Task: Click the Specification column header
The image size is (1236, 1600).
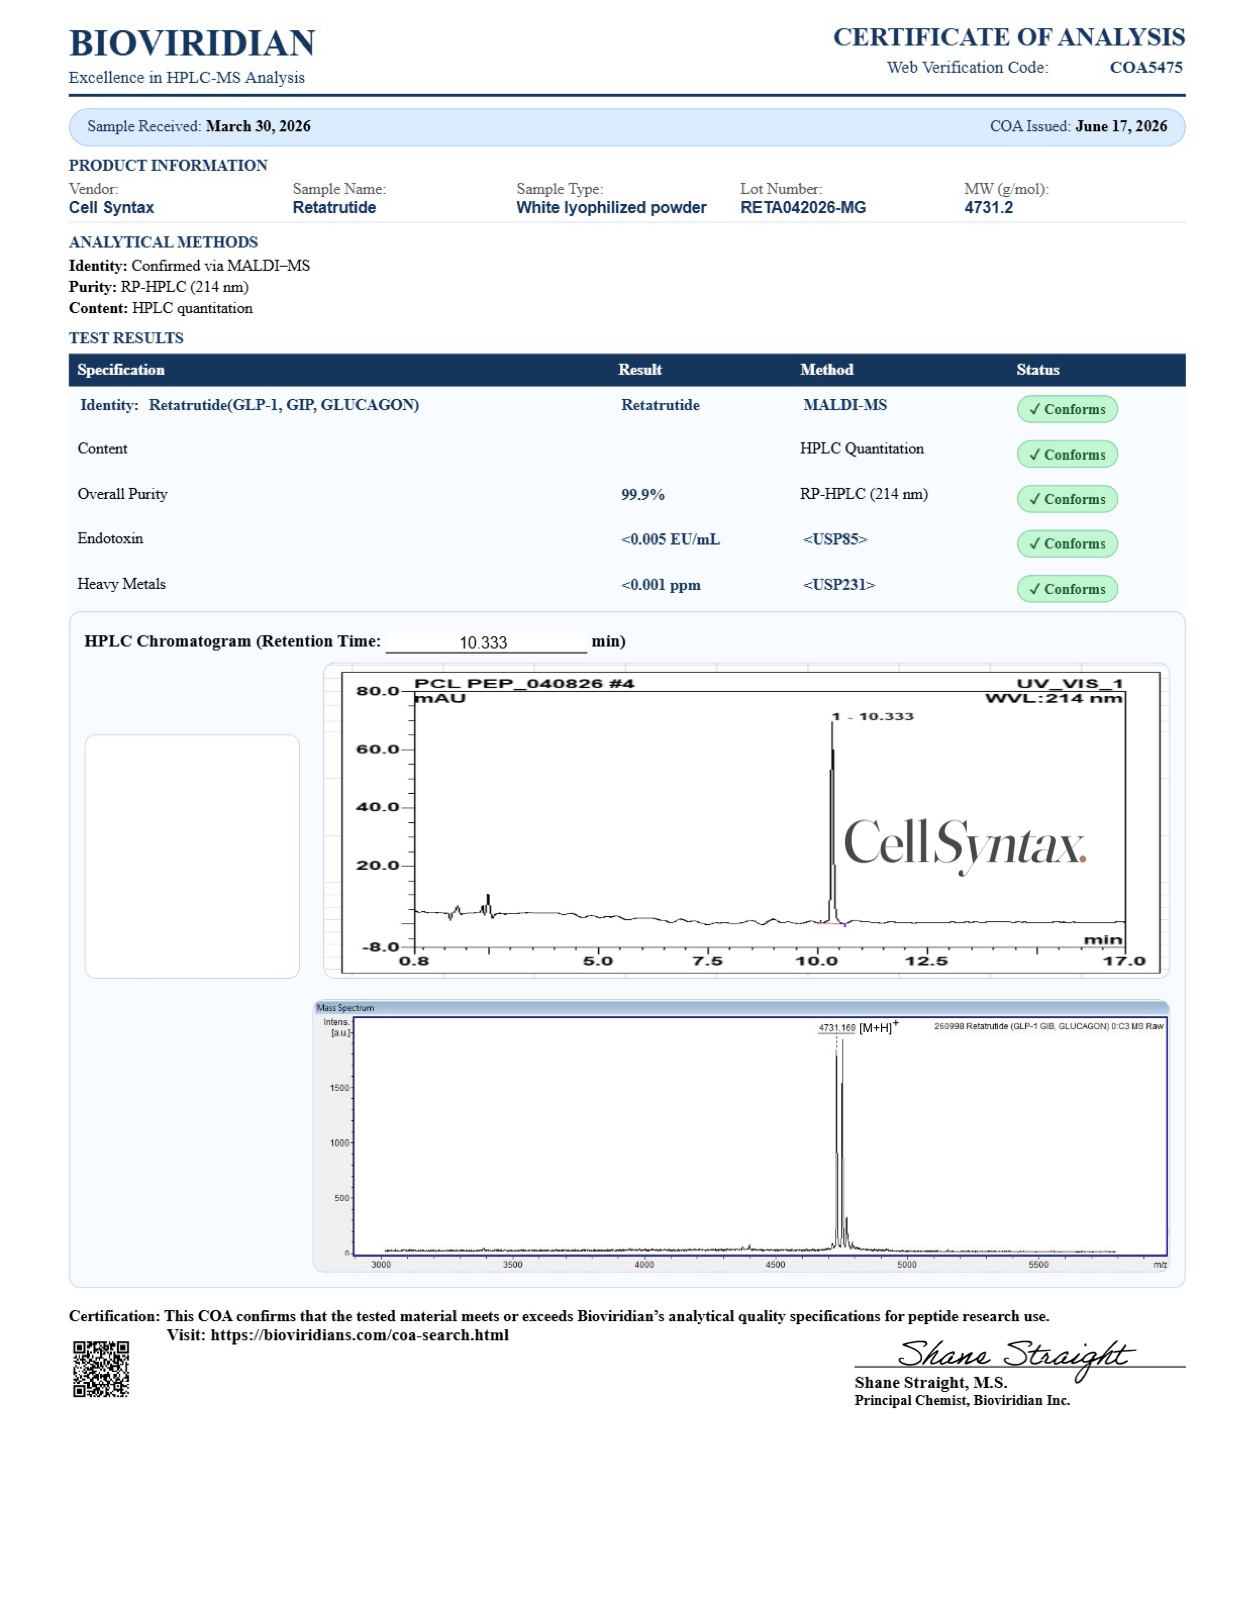Action: tap(121, 370)
